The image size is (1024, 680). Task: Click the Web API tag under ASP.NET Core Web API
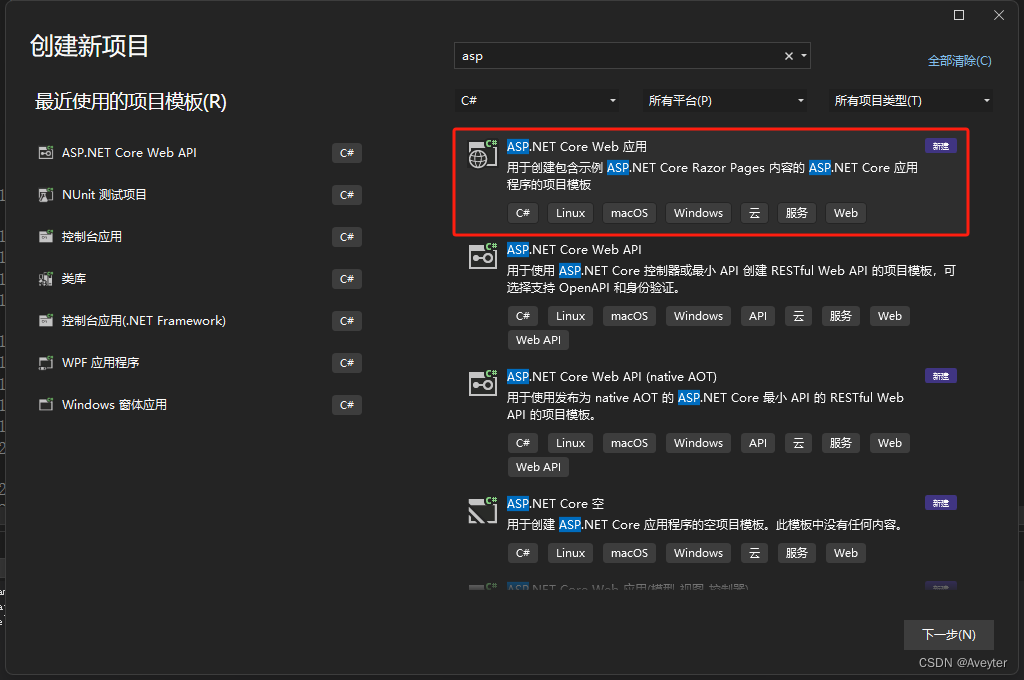(538, 340)
